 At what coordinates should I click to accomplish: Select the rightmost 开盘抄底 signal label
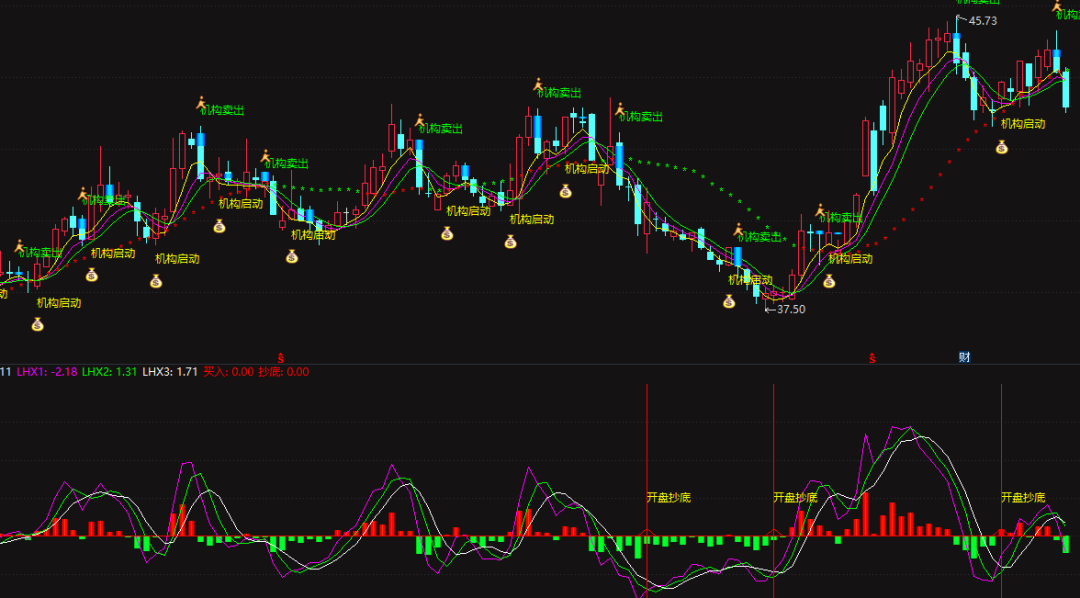[1023, 497]
